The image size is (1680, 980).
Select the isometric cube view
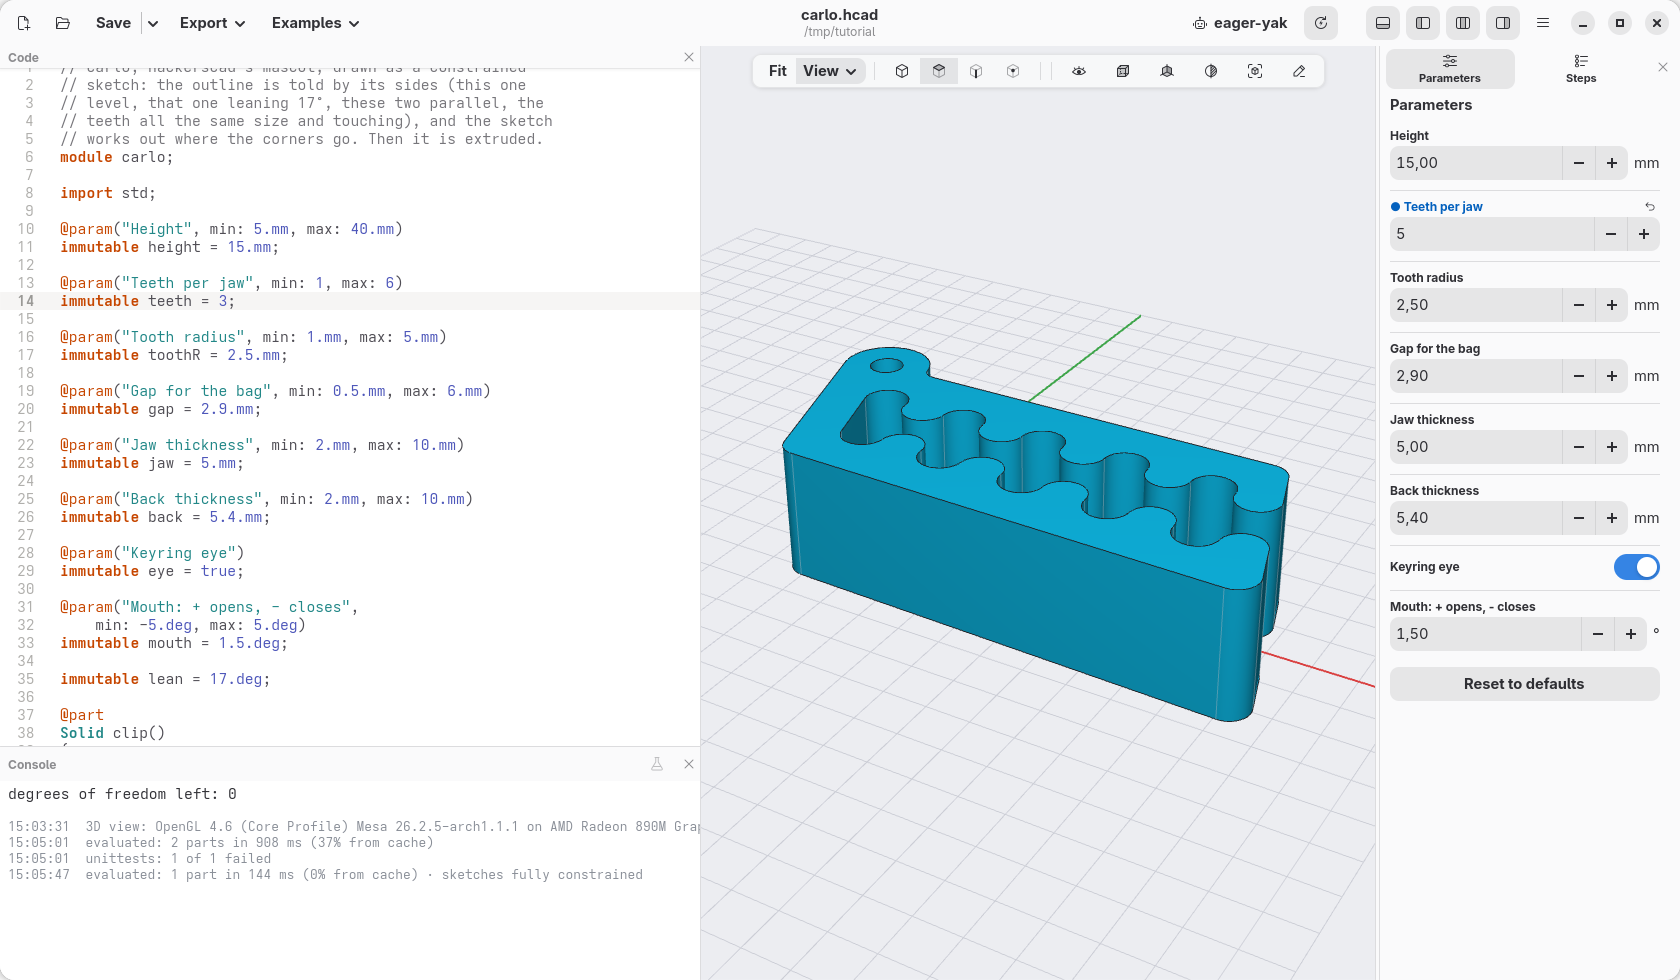902,71
